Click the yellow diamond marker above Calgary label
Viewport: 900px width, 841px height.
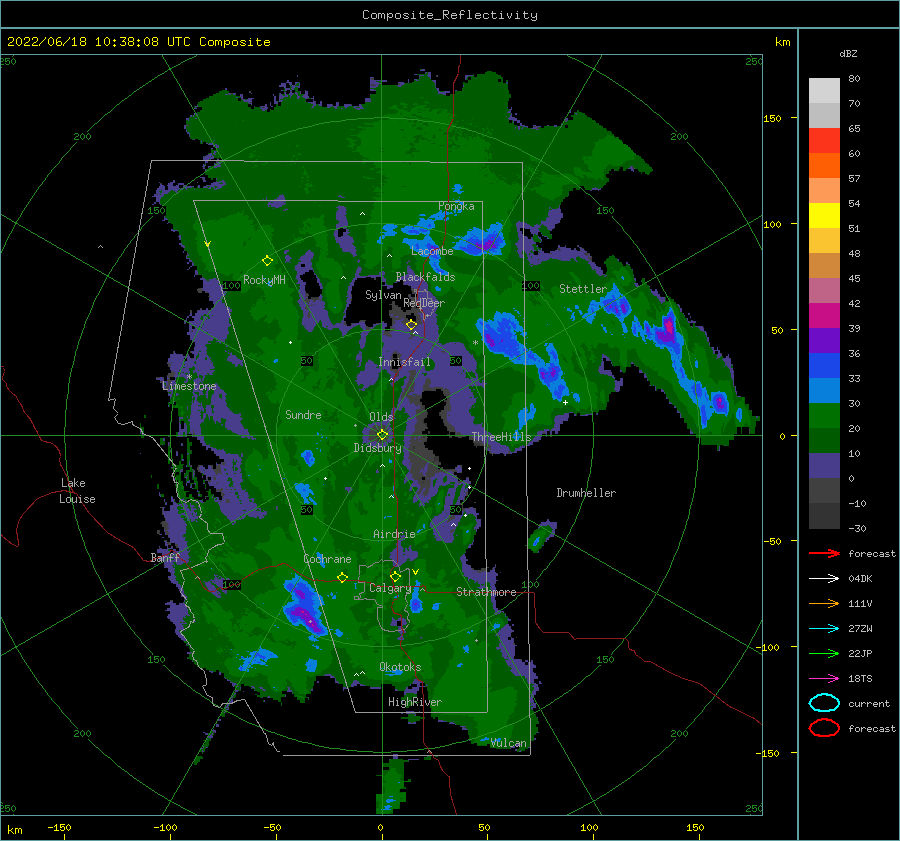(395, 576)
